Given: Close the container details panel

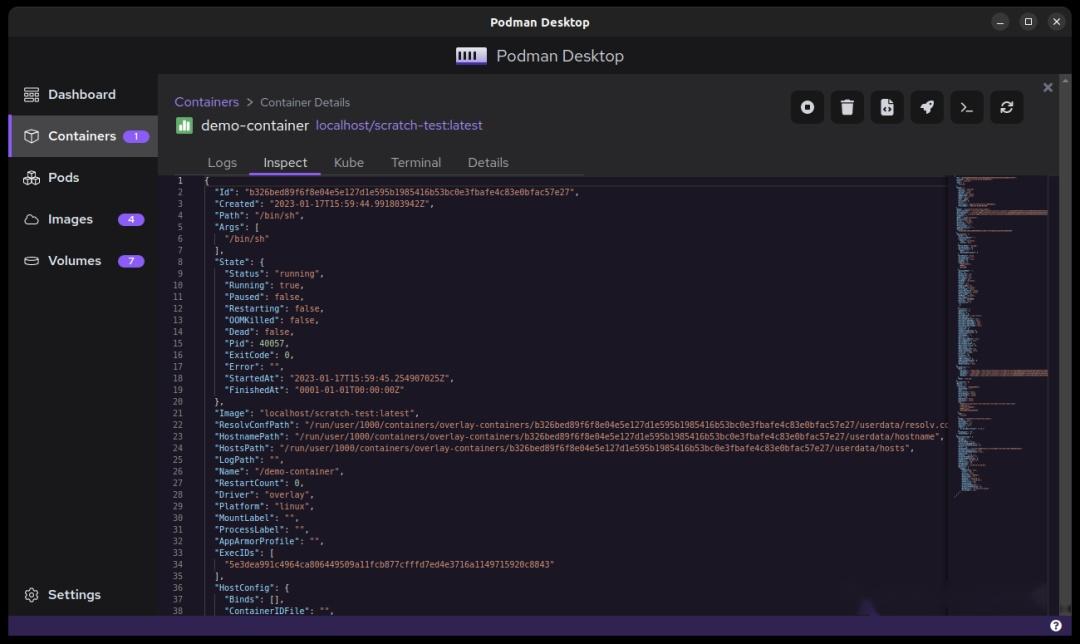Looking at the screenshot, I should point(1047,86).
